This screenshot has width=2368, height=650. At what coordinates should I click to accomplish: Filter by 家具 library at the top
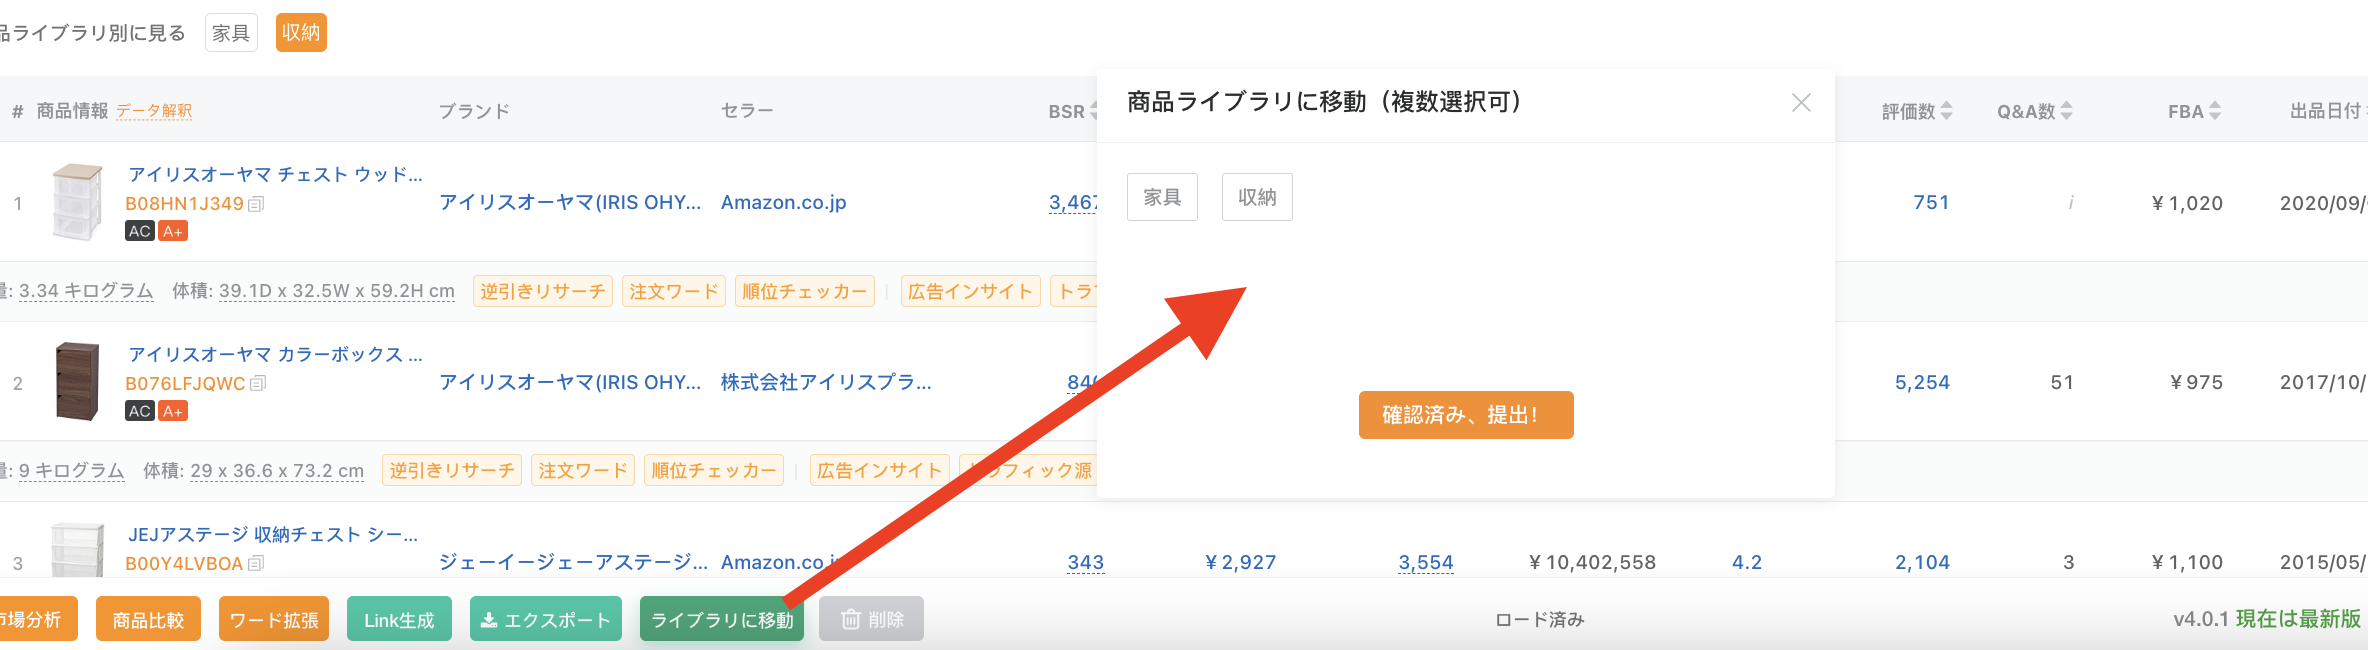point(231,33)
